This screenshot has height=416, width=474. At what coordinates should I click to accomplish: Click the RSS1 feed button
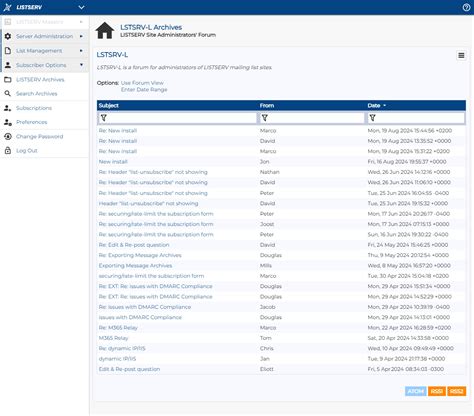[437, 391]
